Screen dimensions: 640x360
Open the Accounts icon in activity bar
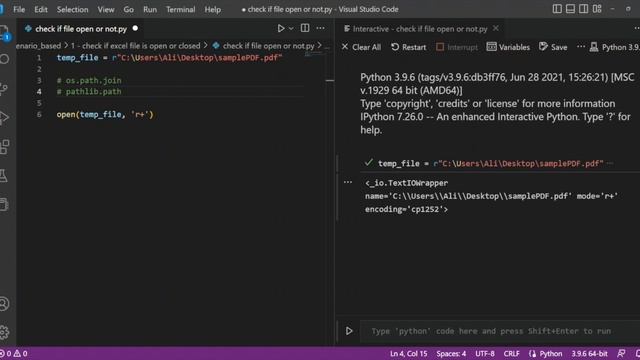click(4, 304)
